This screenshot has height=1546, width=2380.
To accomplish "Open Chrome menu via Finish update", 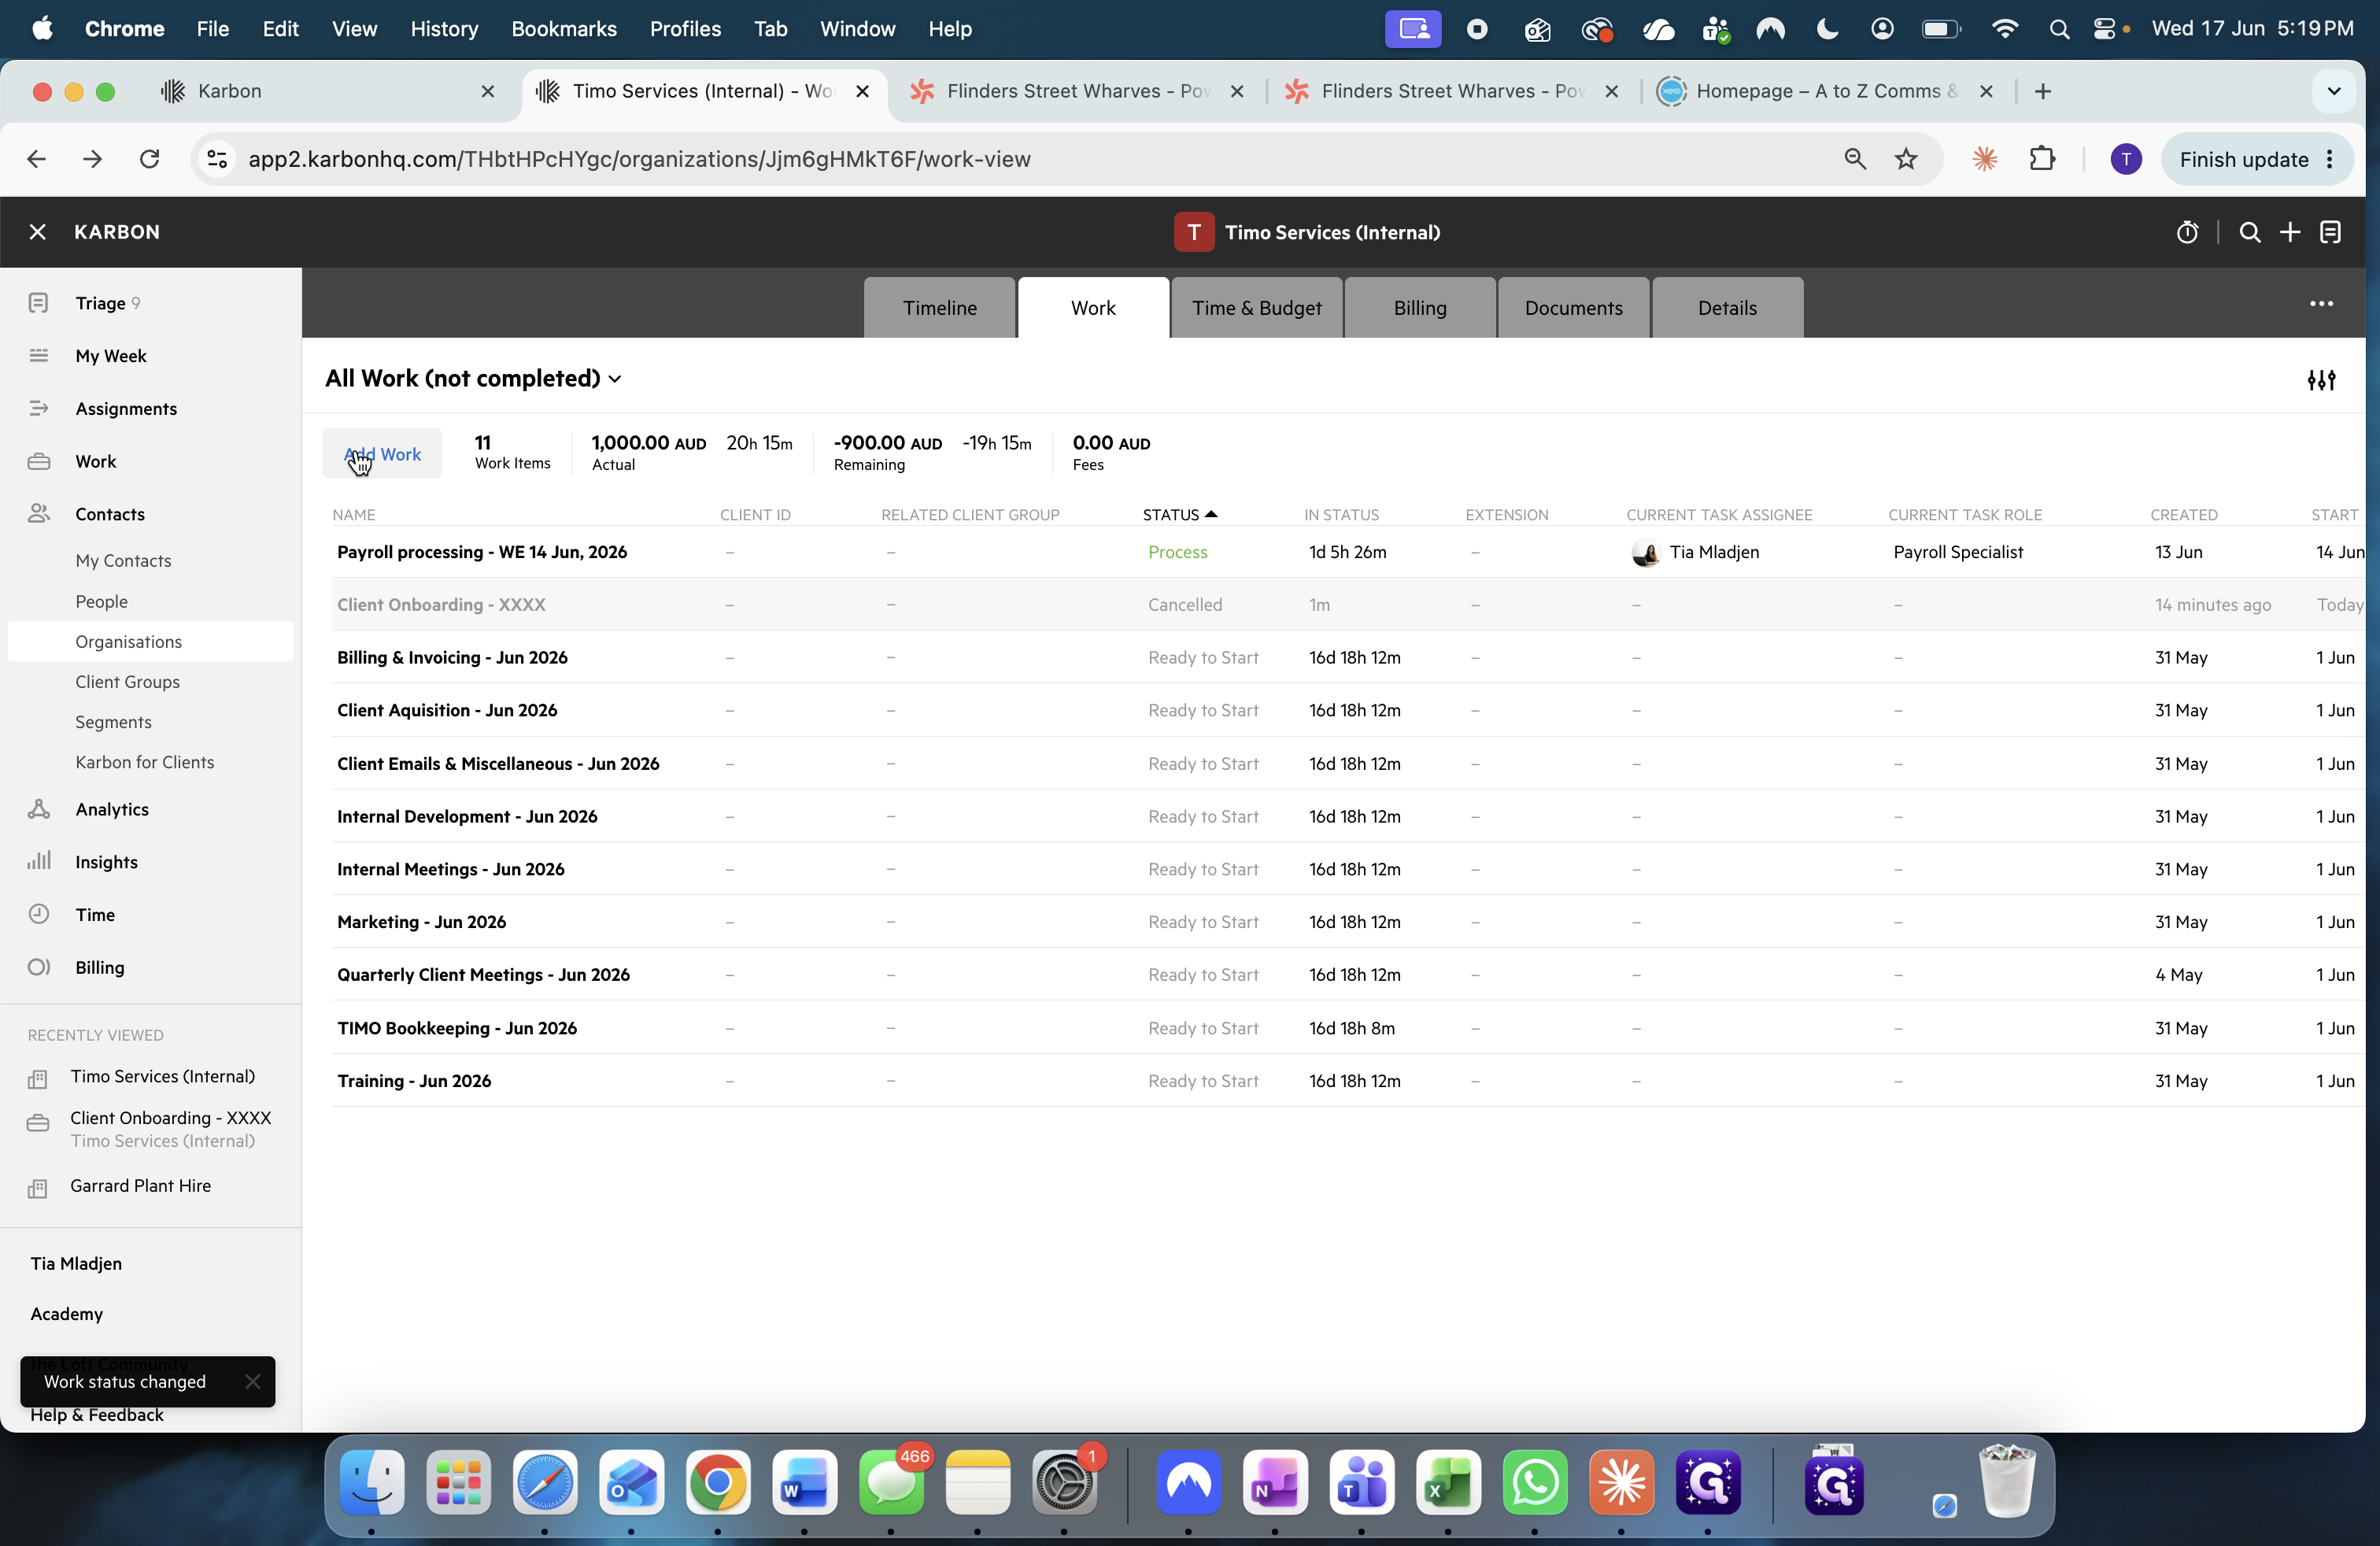I will [2256, 159].
